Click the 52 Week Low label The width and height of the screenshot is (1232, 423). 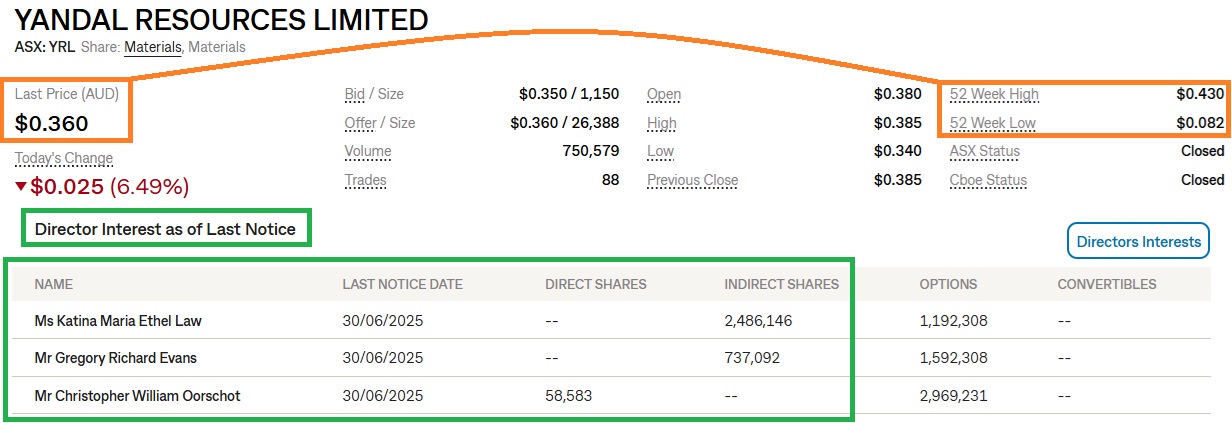992,123
